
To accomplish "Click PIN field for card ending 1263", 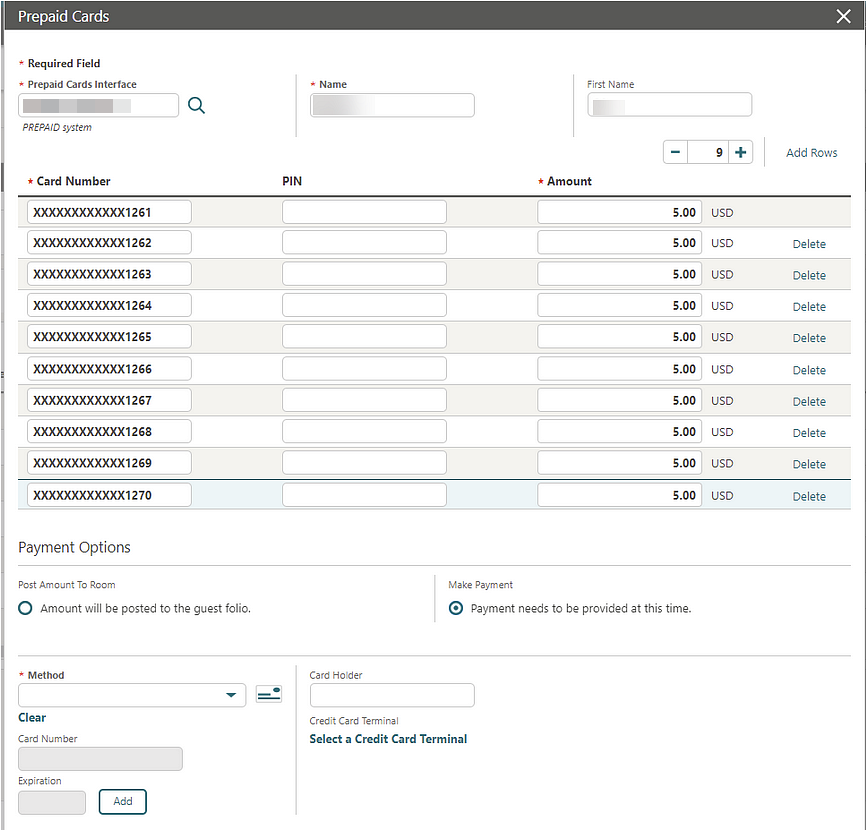I will click(364, 274).
